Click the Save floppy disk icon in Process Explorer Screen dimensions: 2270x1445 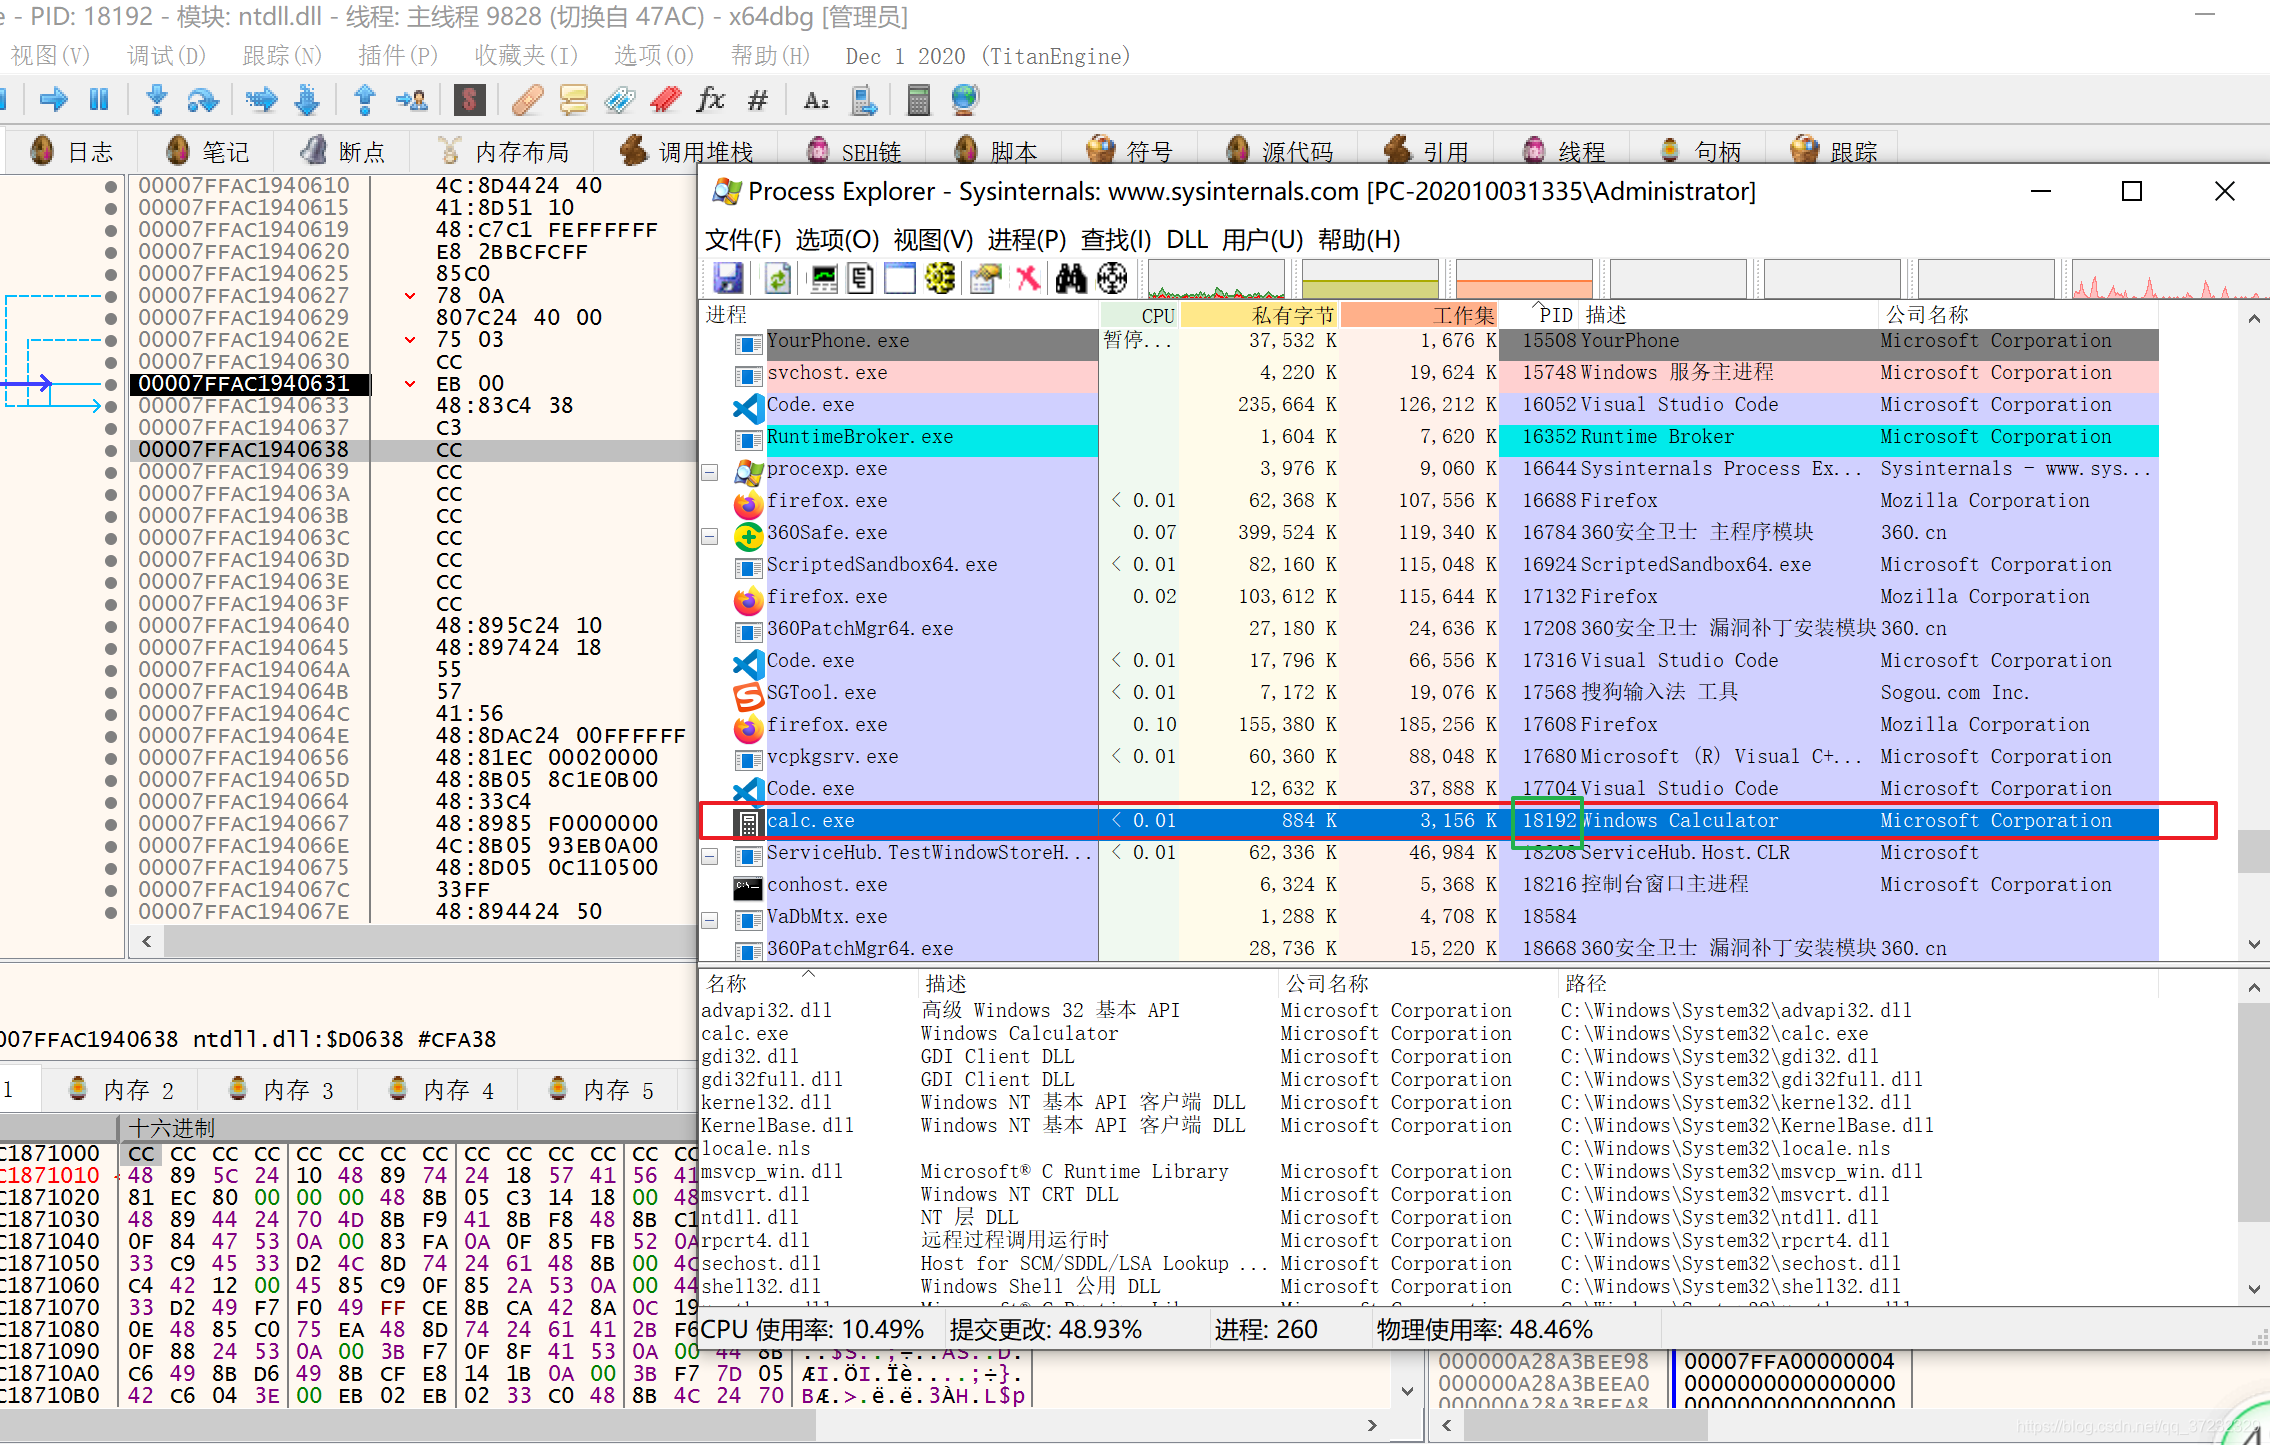pyautogui.click(x=728, y=278)
